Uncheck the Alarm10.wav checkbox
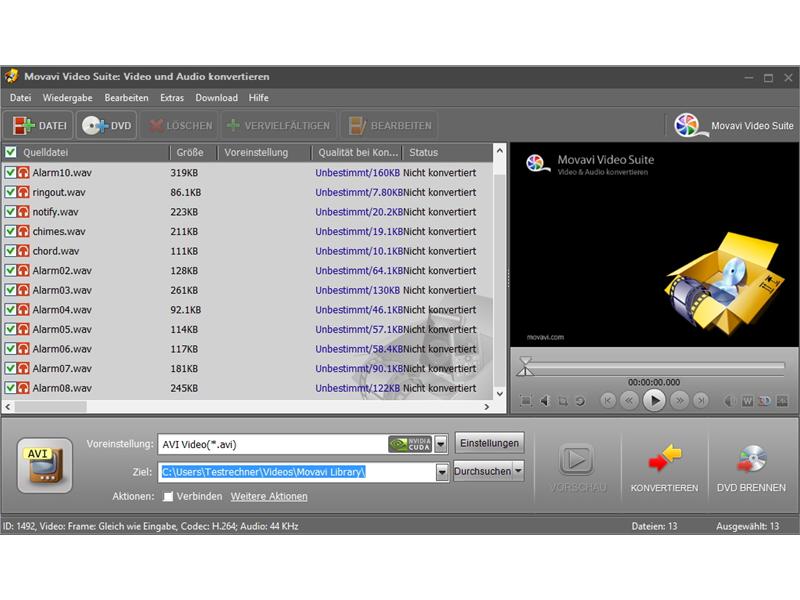The image size is (800, 600). 10,172
